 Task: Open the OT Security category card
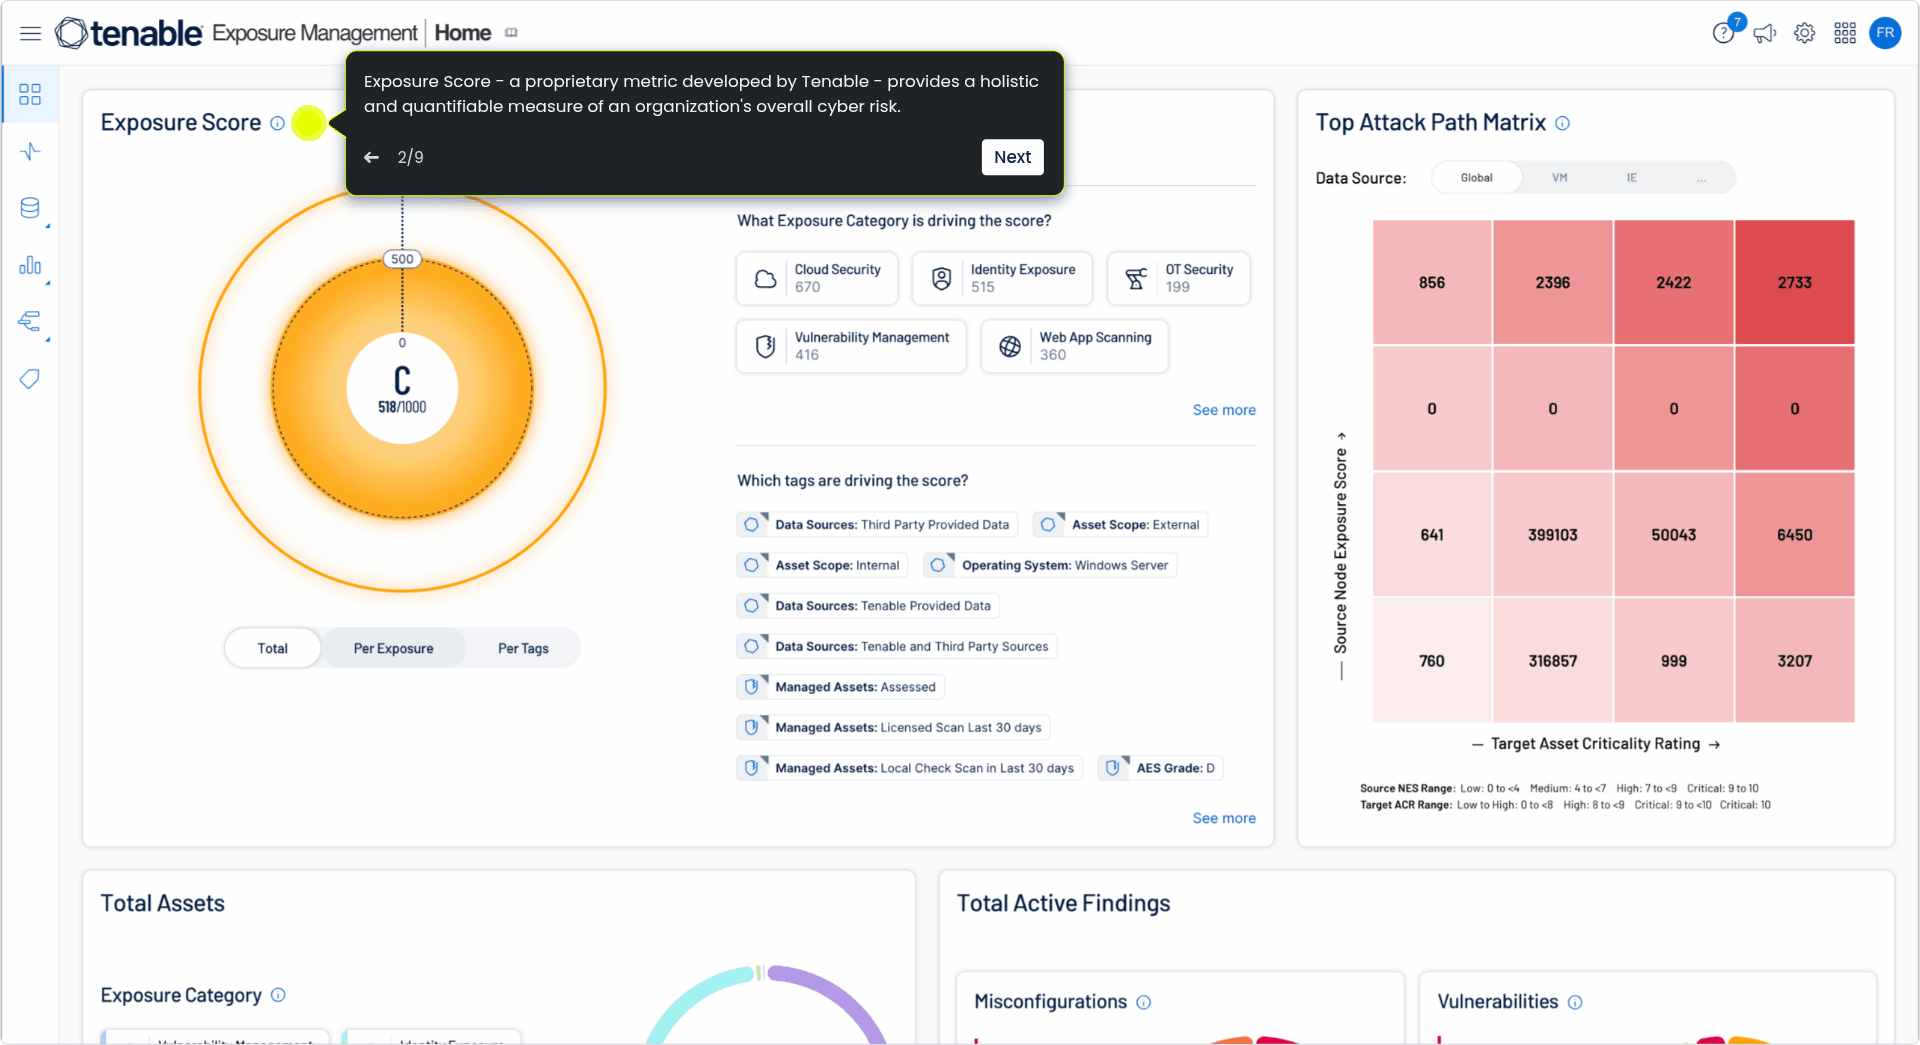point(1178,278)
